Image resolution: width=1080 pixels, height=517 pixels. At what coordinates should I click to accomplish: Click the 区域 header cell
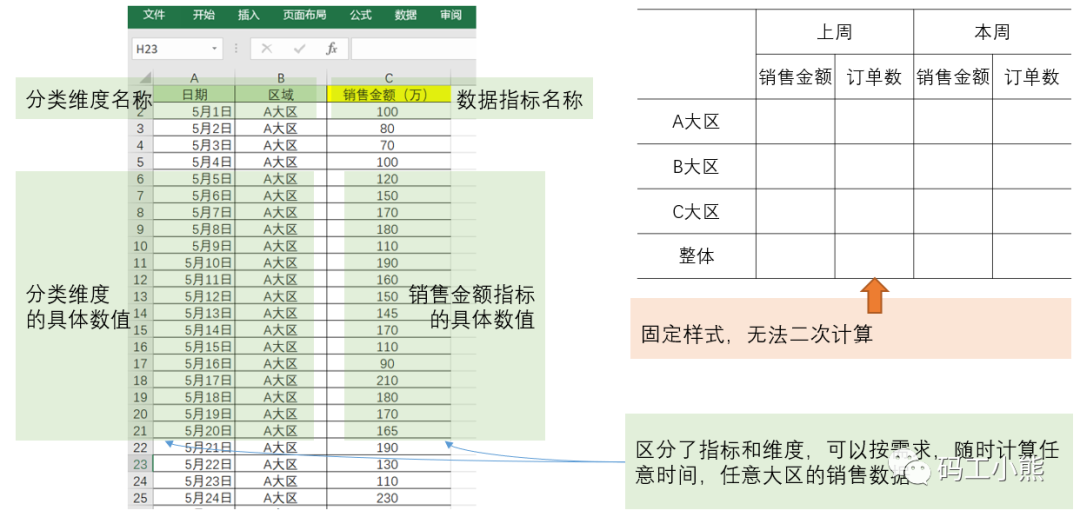click(x=281, y=94)
